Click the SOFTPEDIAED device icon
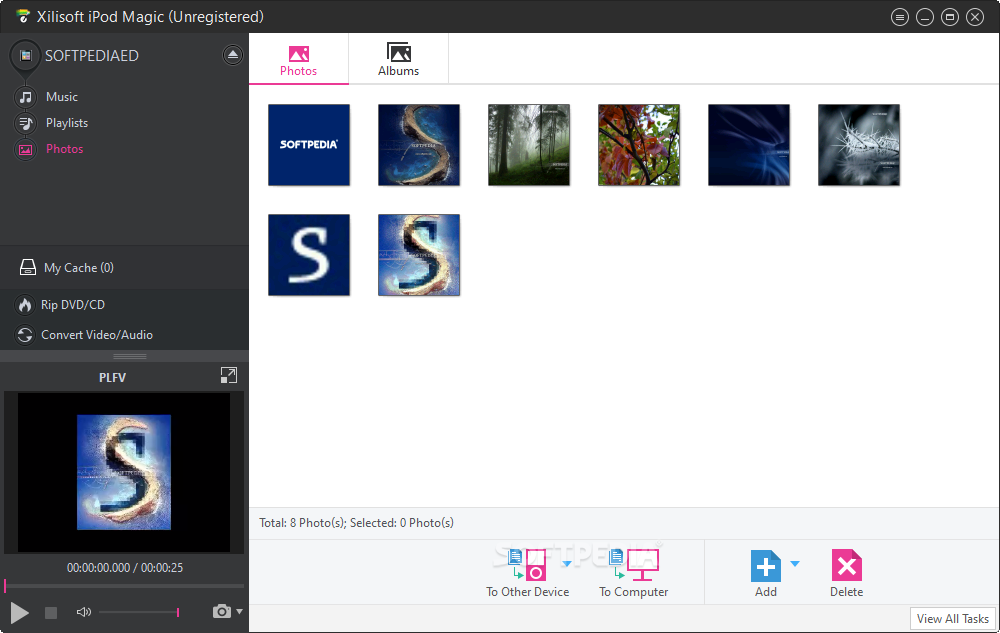Screen dimensions: 1000x633 (26, 55)
